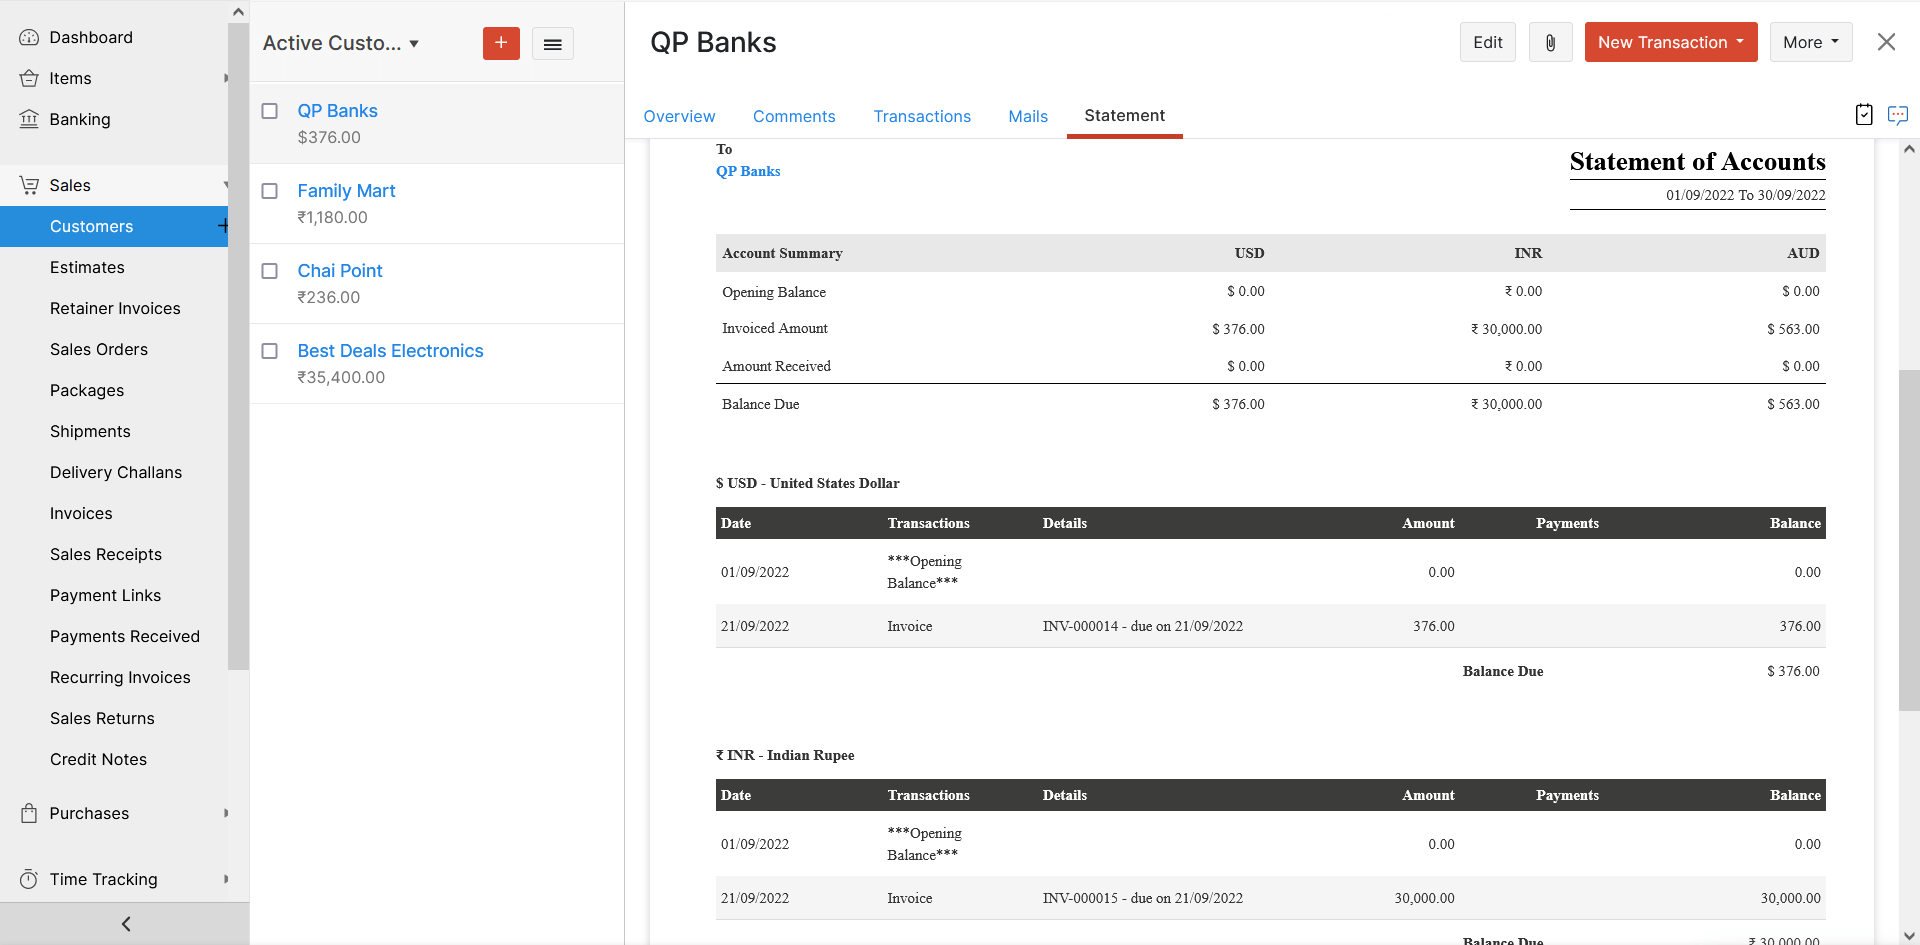The height and width of the screenshot is (945, 1920).
Task: Open the Banking module
Action: 80,119
